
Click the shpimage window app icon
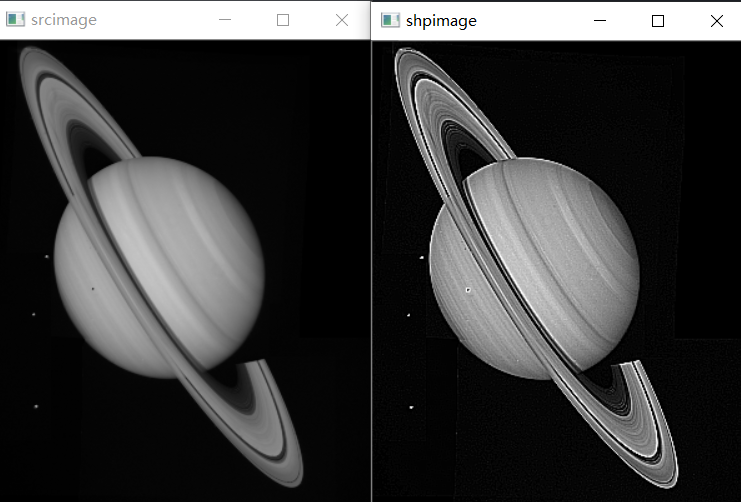click(x=390, y=20)
